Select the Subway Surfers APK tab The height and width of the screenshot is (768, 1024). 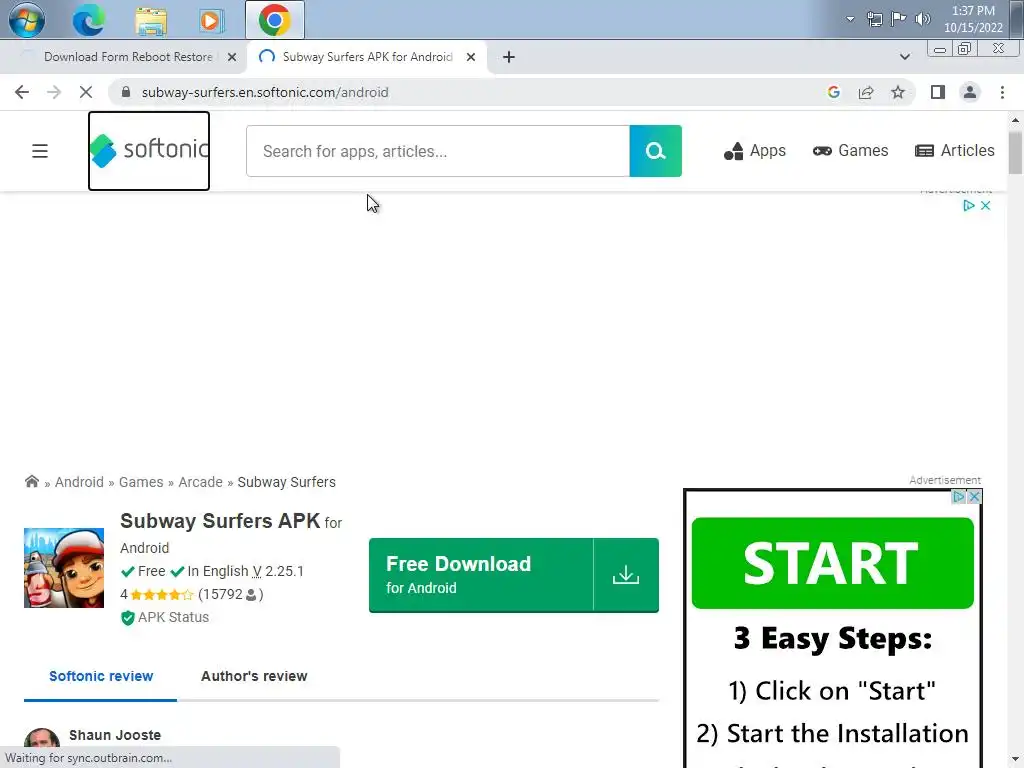point(368,57)
